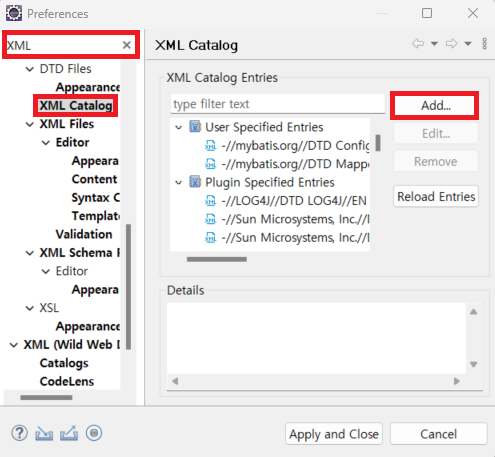The width and height of the screenshot is (495, 457).
Task: Click the icon beside the LOG4J DTD entry
Action: pyautogui.click(x=210, y=201)
